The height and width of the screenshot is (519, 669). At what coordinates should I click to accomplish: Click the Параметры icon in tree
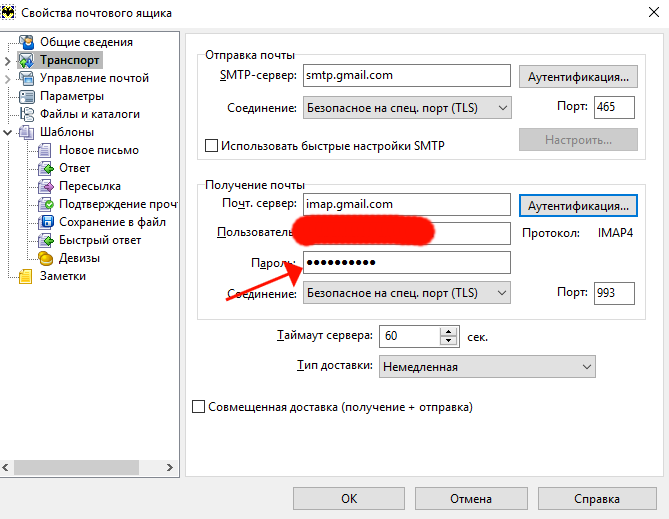(26, 96)
